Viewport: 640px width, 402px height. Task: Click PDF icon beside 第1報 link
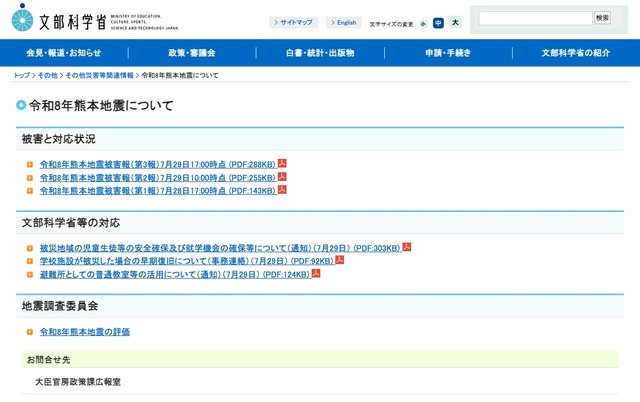(282, 189)
